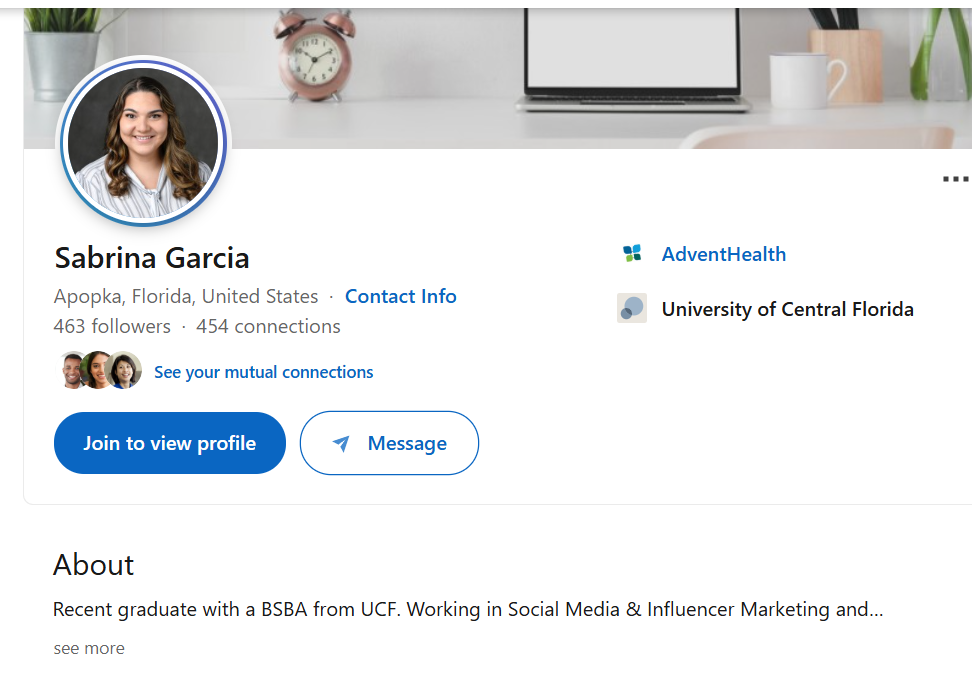Screen dimensions: 972x687
Task: Click the AdventHealth company logo icon
Action: [631, 254]
